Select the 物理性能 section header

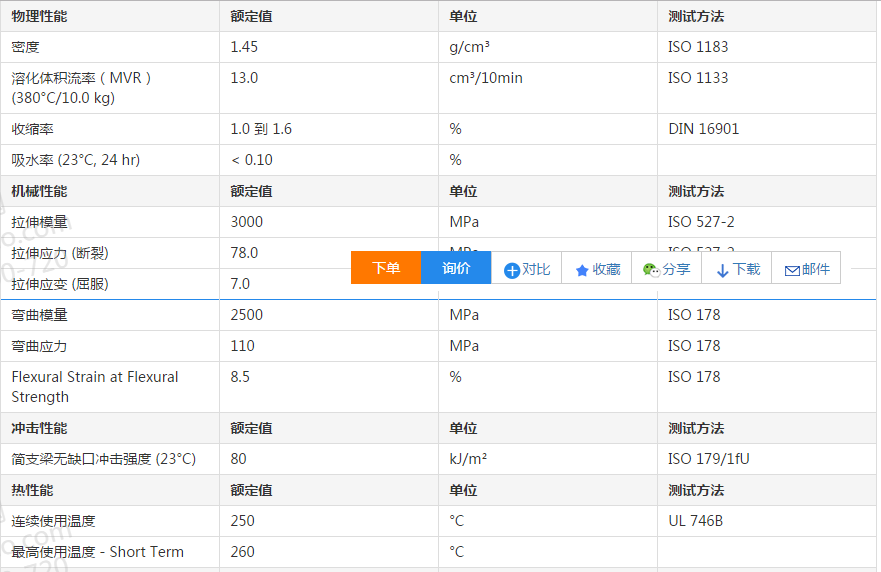click(x=39, y=17)
